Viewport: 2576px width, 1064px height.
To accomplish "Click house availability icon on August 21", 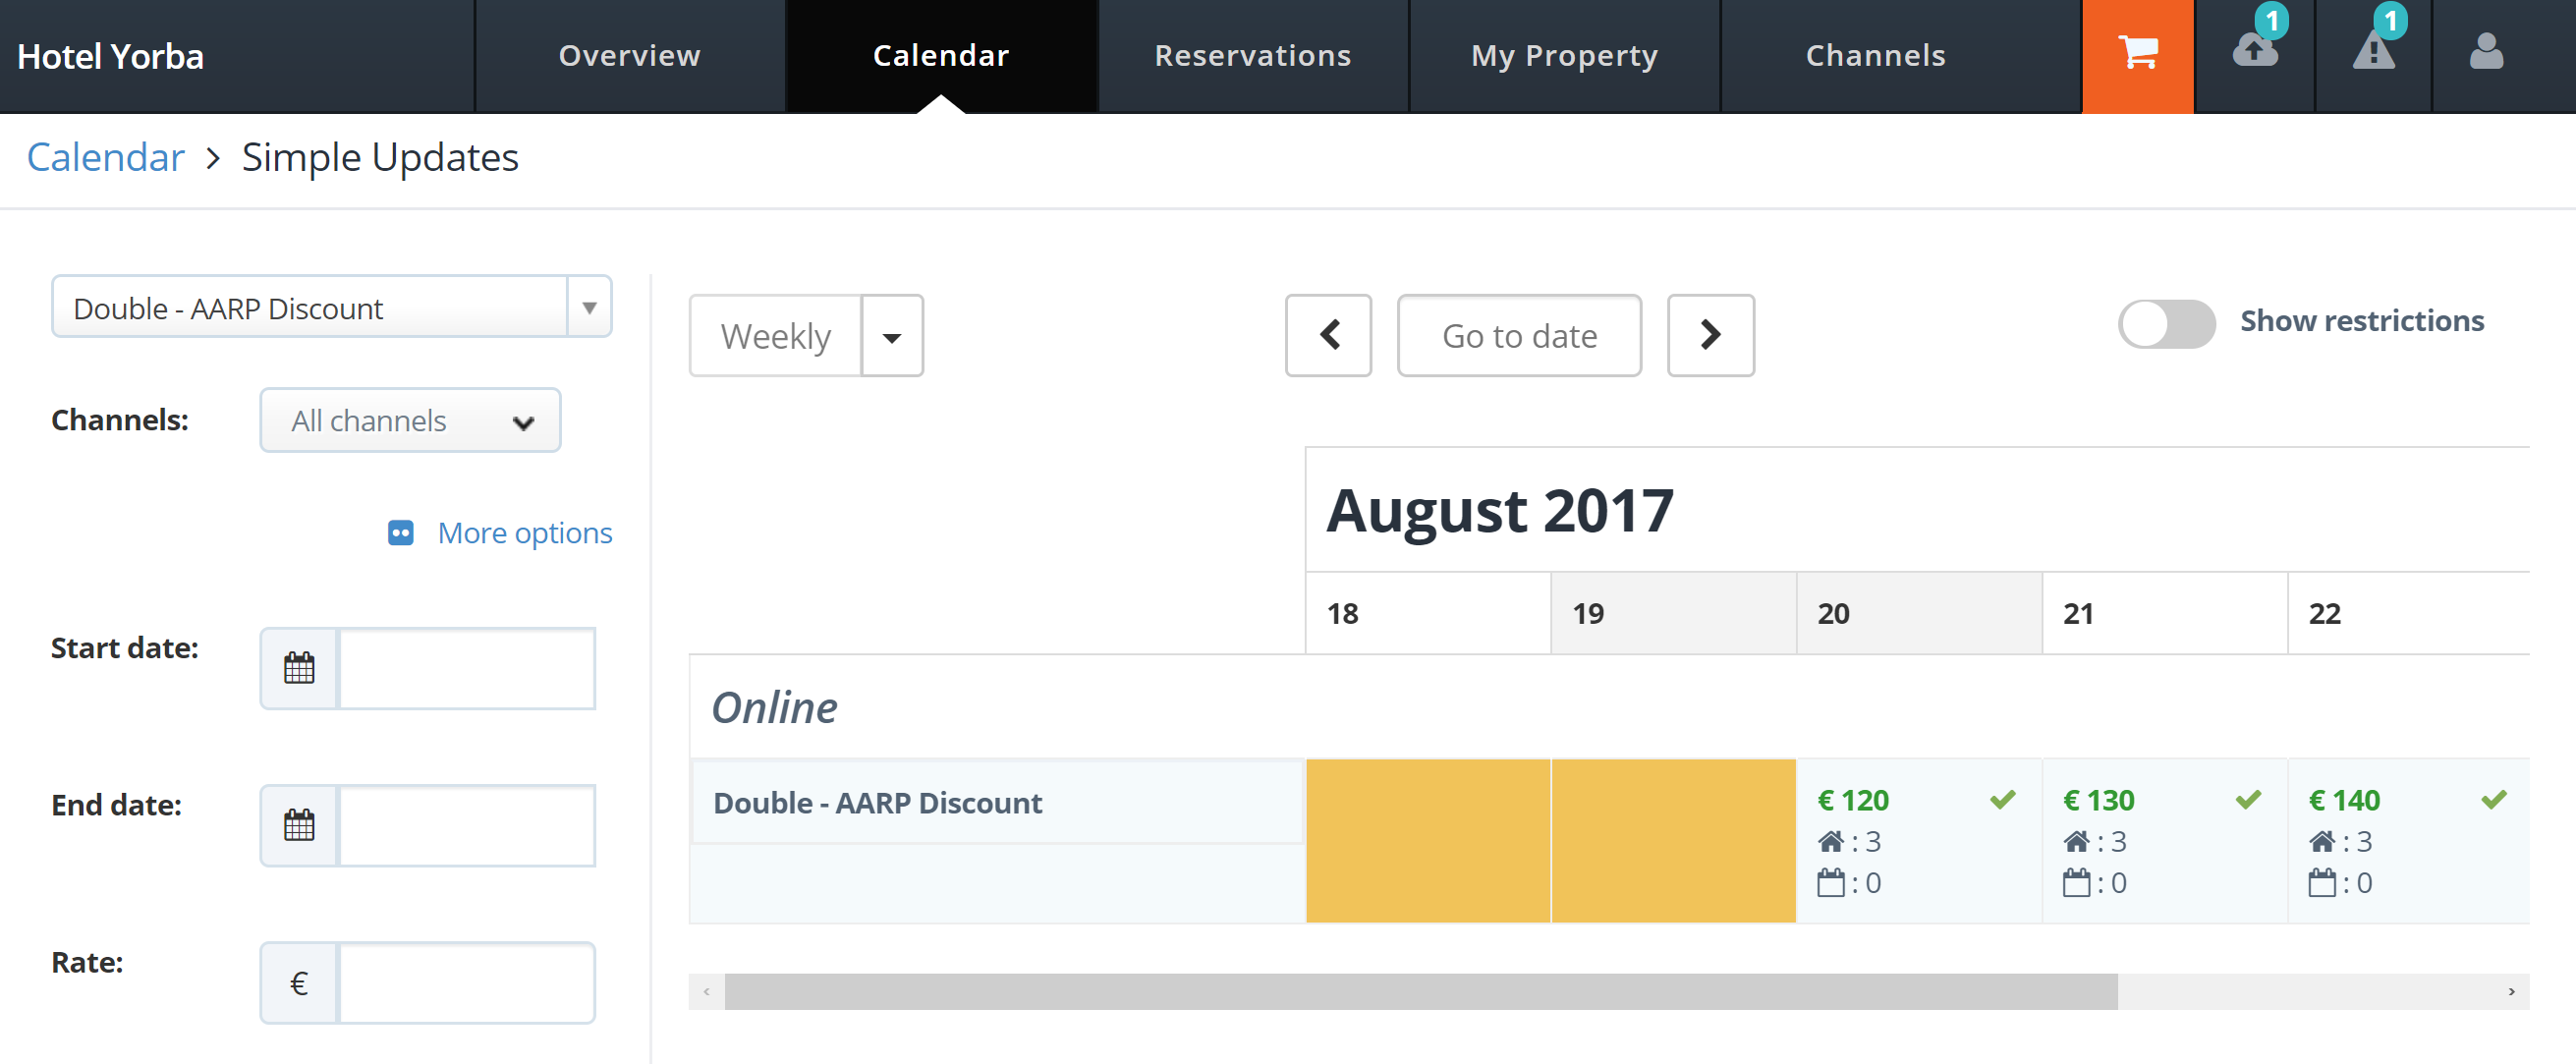I will point(2076,841).
